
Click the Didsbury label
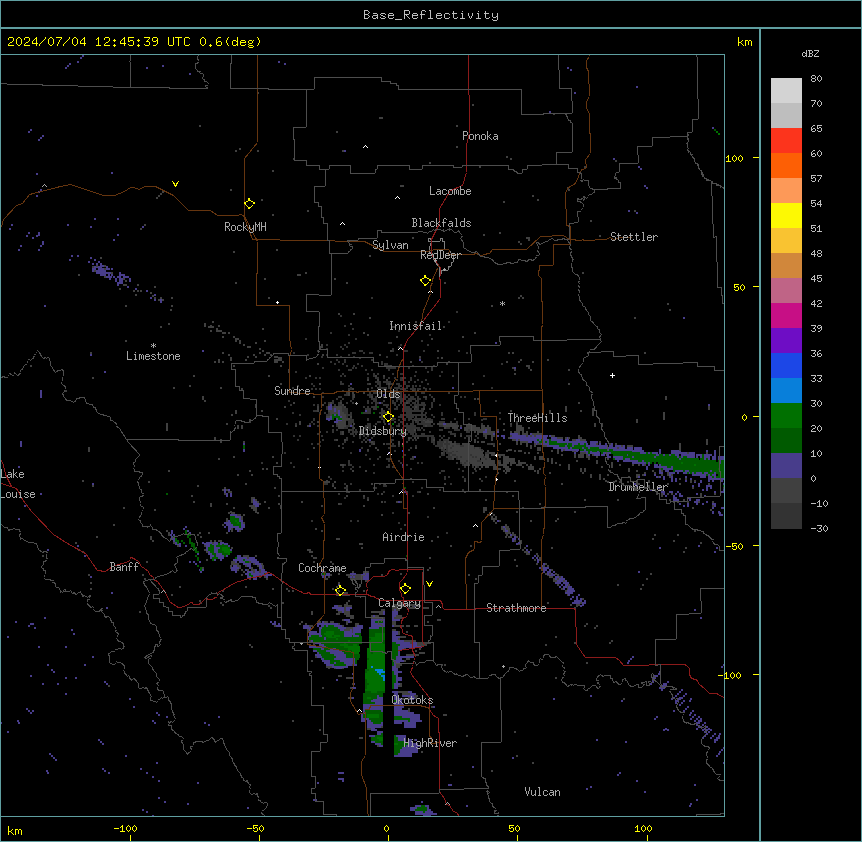coord(383,431)
